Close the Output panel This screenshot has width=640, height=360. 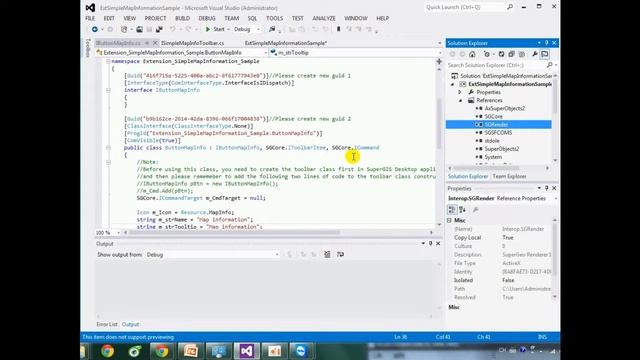pyautogui.click(x=438, y=244)
